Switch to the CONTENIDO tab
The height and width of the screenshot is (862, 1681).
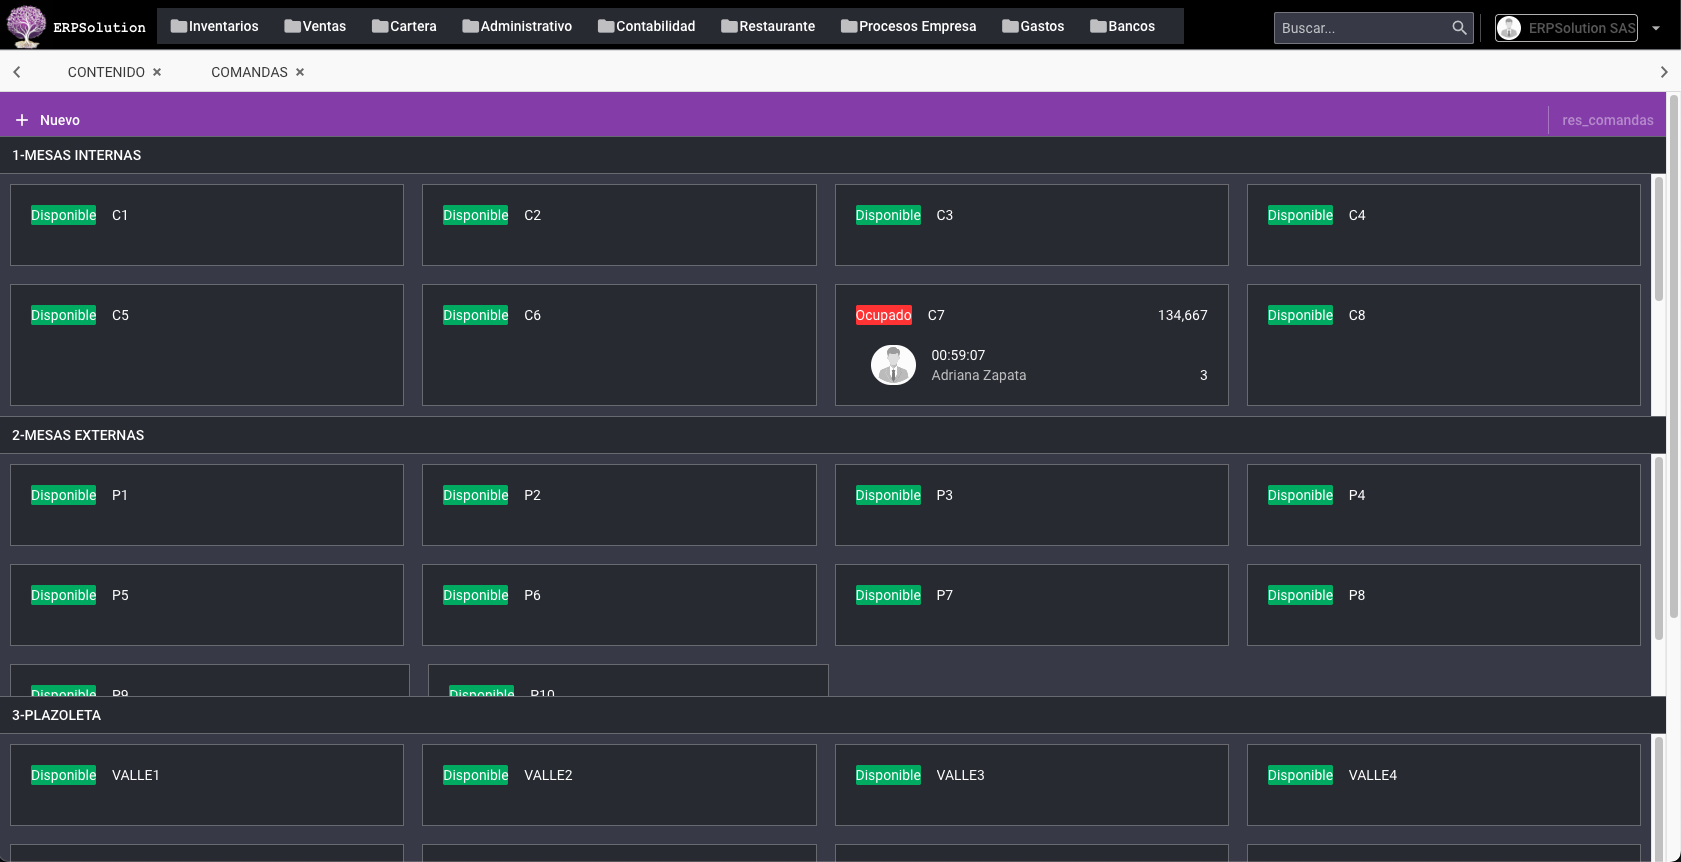pyautogui.click(x=106, y=72)
